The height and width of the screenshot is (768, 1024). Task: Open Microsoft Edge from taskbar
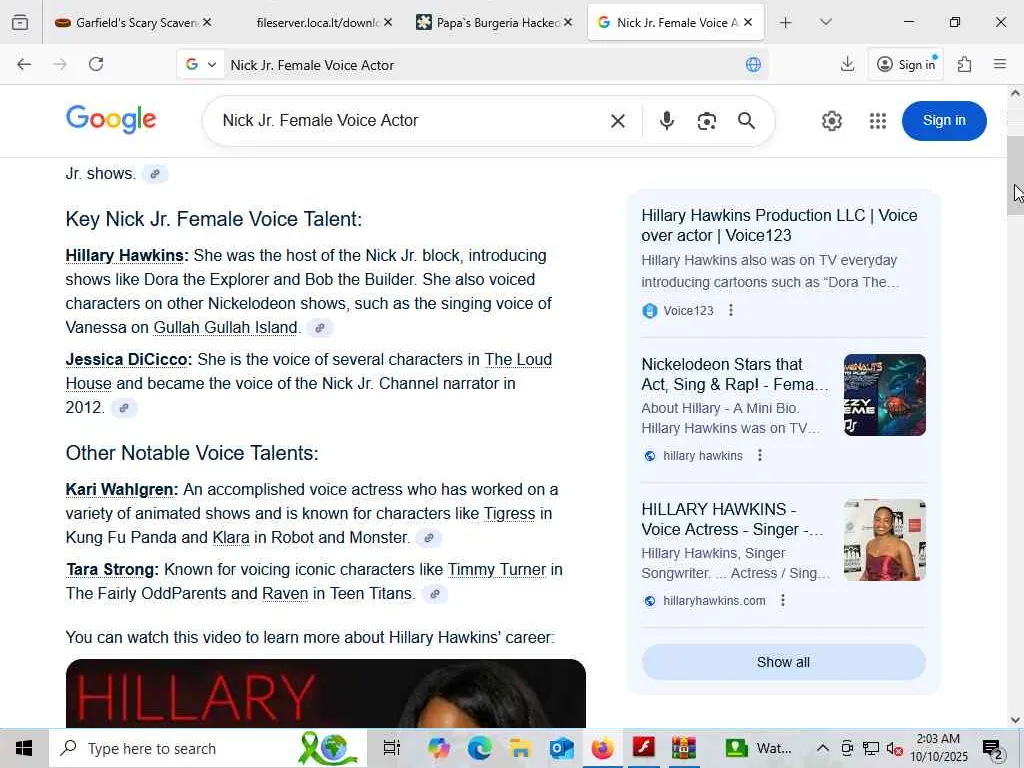479,748
